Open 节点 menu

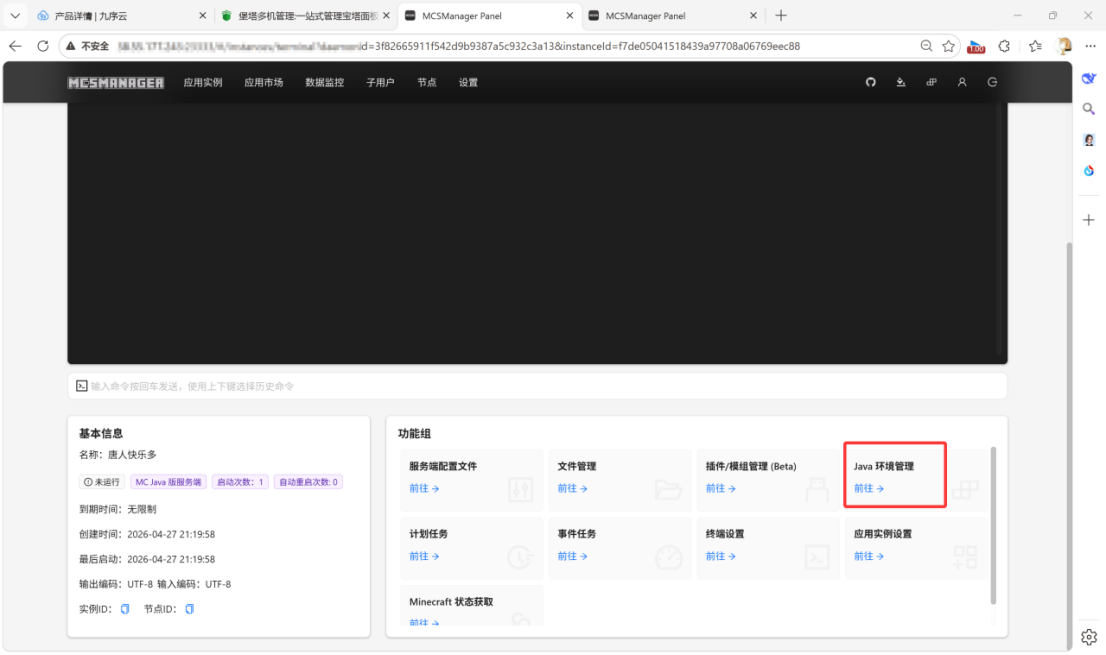pos(427,82)
